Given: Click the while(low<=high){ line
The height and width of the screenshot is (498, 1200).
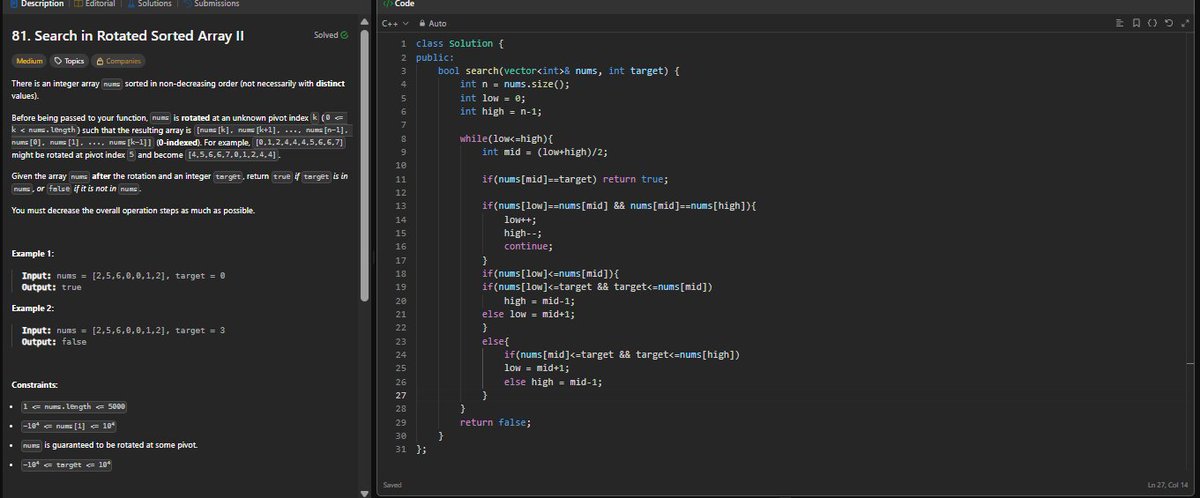Looking at the screenshot, I should 506,138.
